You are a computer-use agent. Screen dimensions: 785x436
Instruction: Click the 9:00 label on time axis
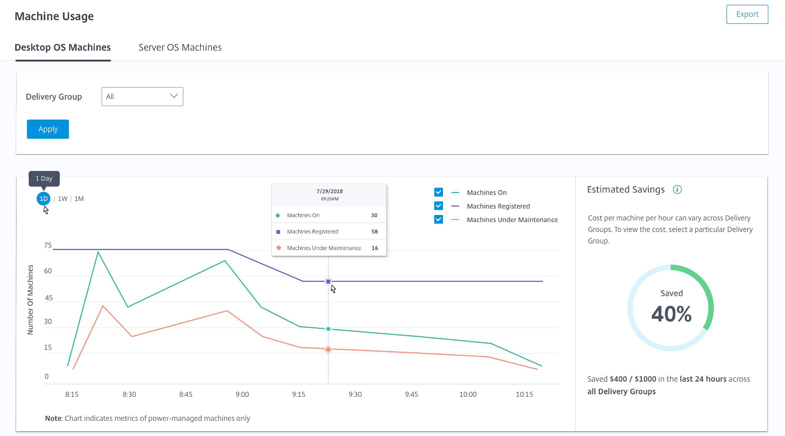(242, 395)
